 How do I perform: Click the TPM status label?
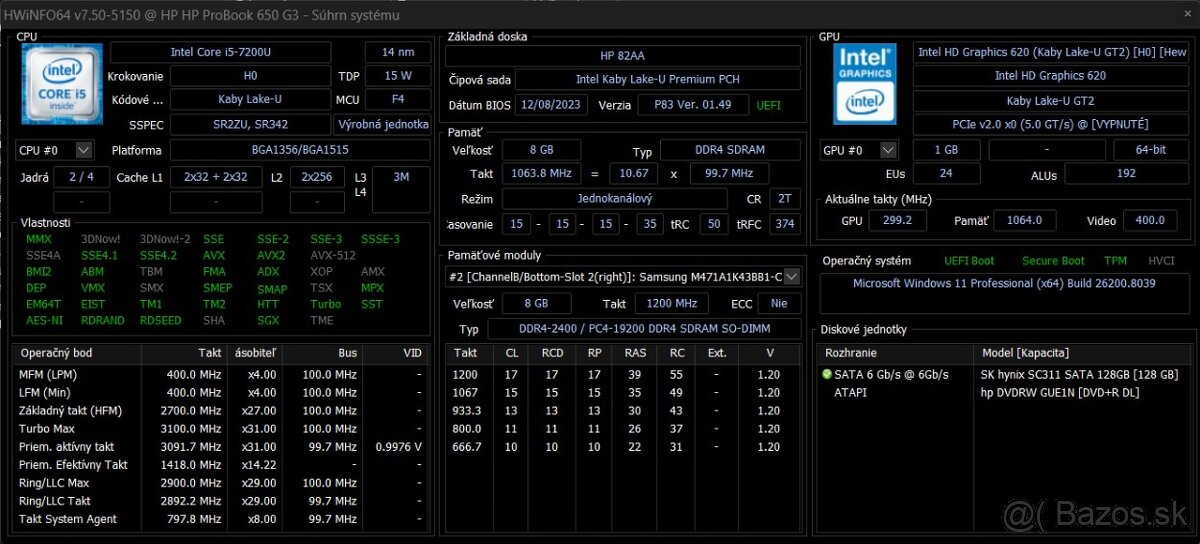pyautogui.click(x=1115, y=261)
